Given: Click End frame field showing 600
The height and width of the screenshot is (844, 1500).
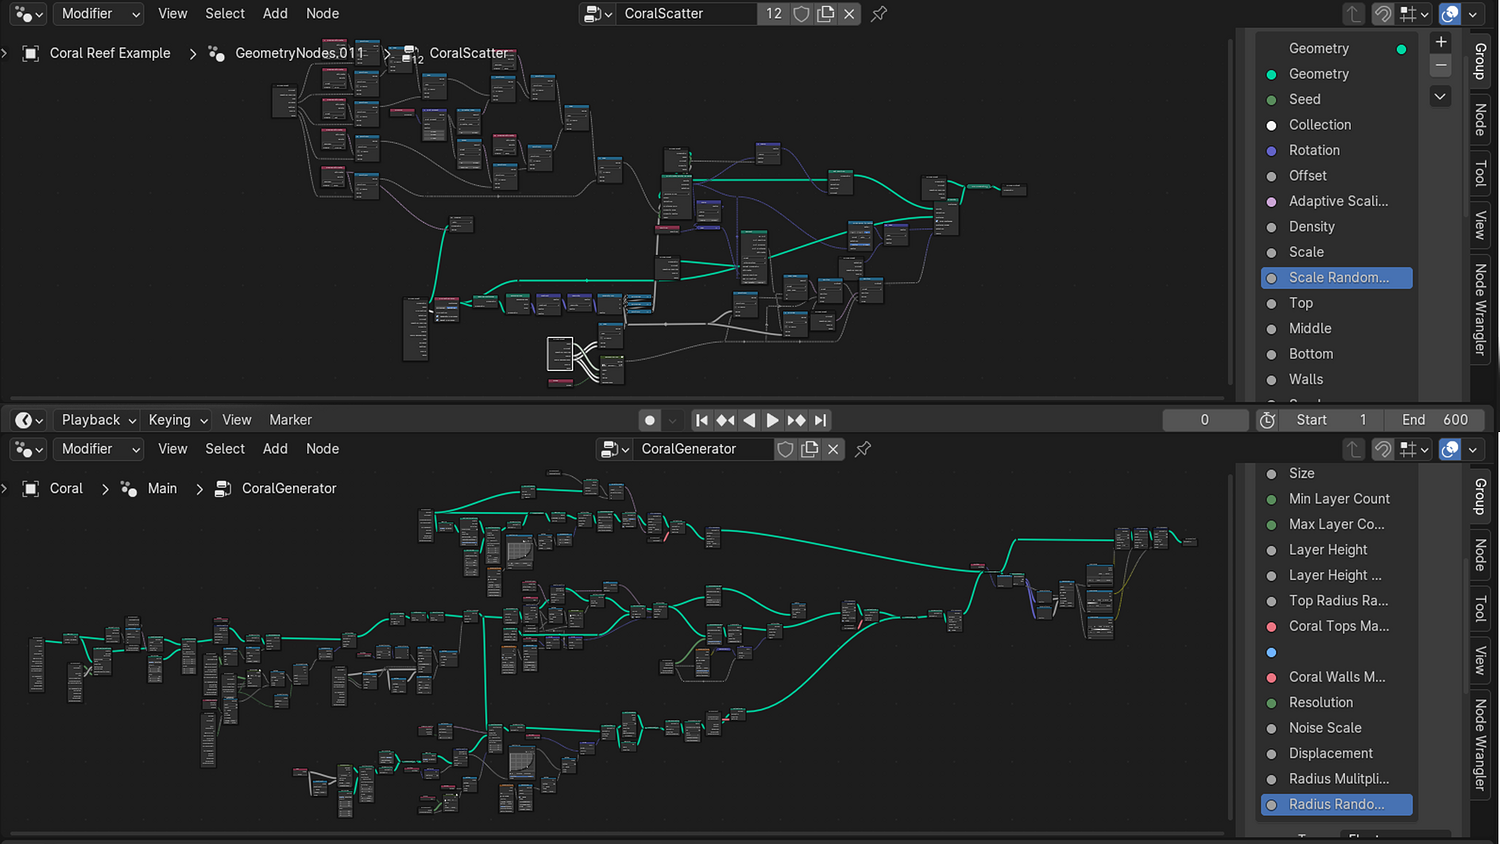Looking at the screenshot, I should [1435, 420].
